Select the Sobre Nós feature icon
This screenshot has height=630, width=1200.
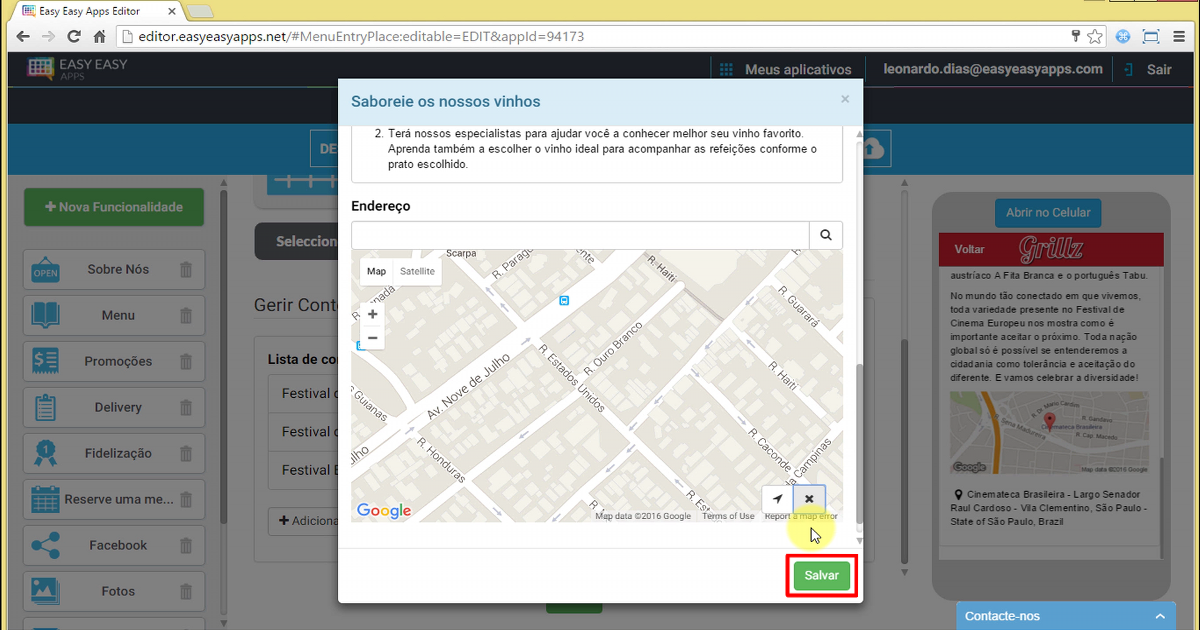tap(45, 269)
